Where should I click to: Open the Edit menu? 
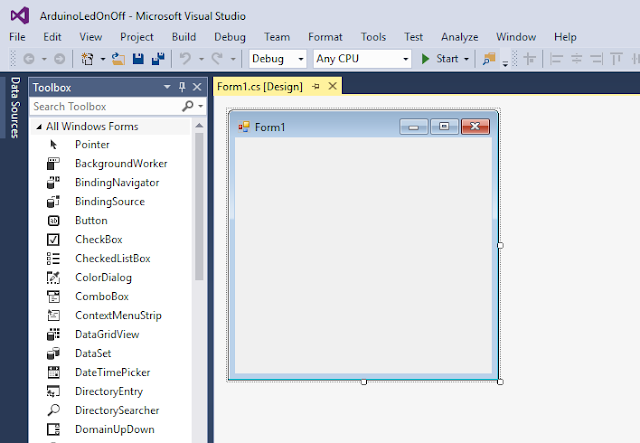point(52,37)
